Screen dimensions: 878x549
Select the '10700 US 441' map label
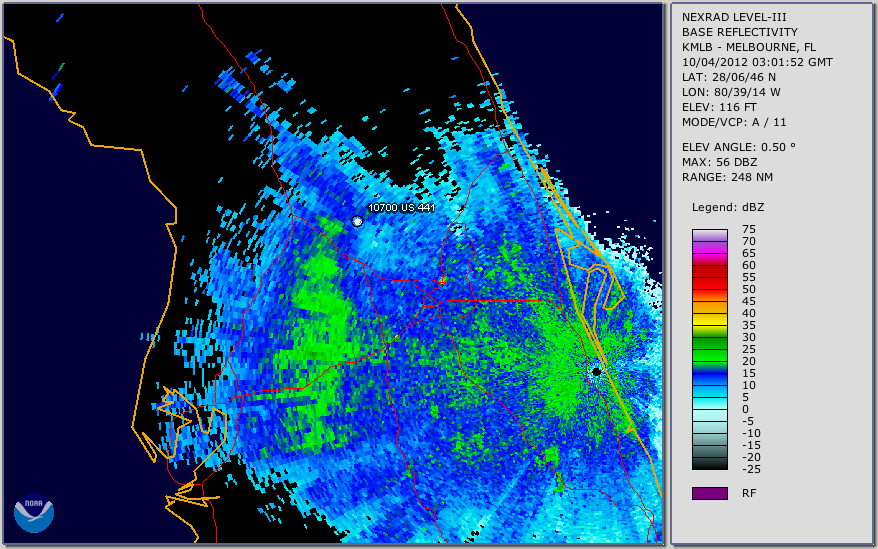(401, 208)
